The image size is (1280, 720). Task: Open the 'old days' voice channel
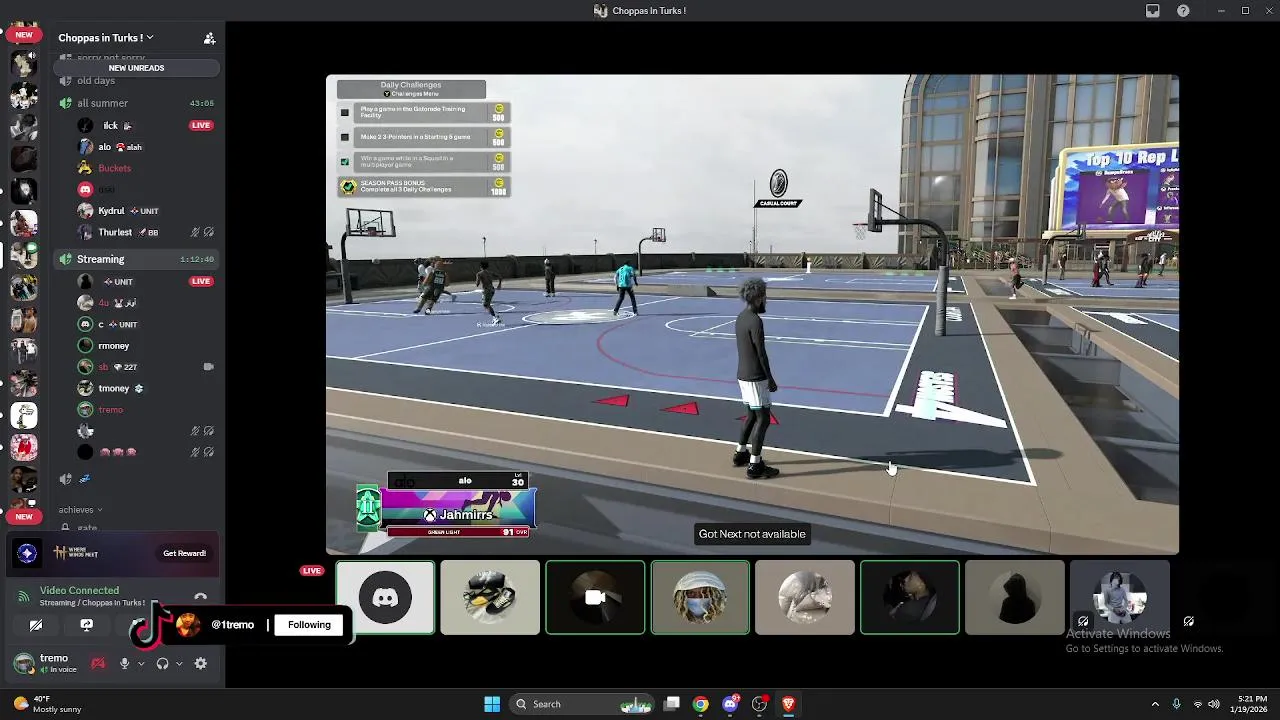click(96, 81)
